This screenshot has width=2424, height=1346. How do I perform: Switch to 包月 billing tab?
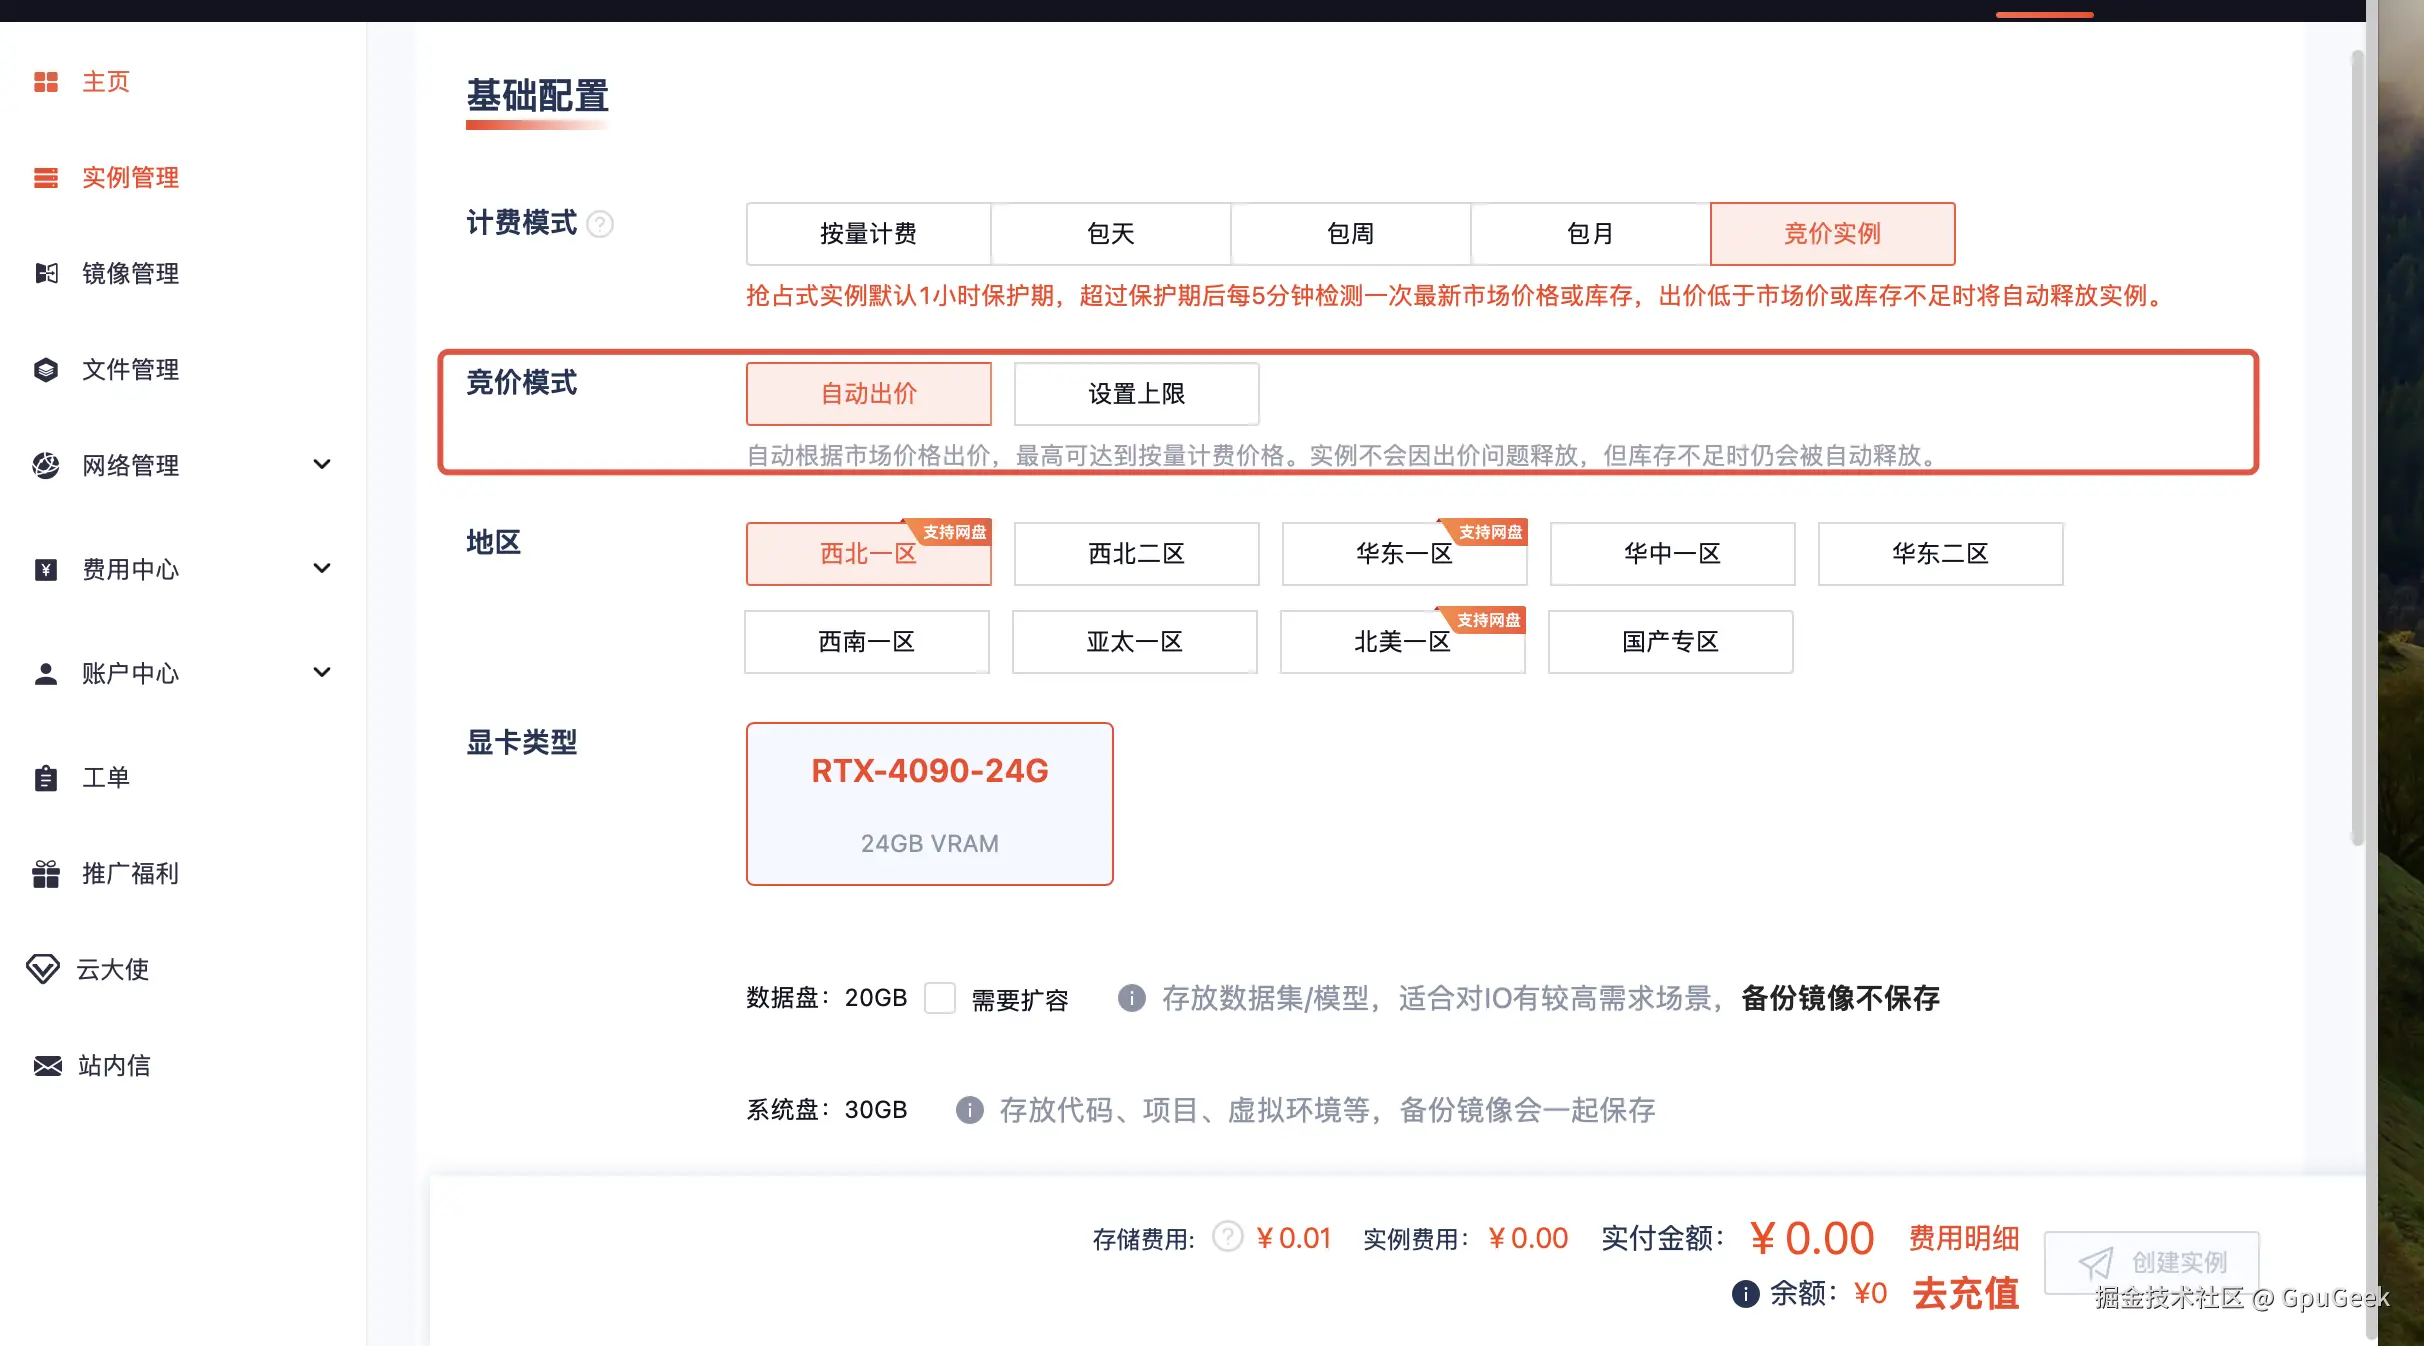[x=1590, y=234]
